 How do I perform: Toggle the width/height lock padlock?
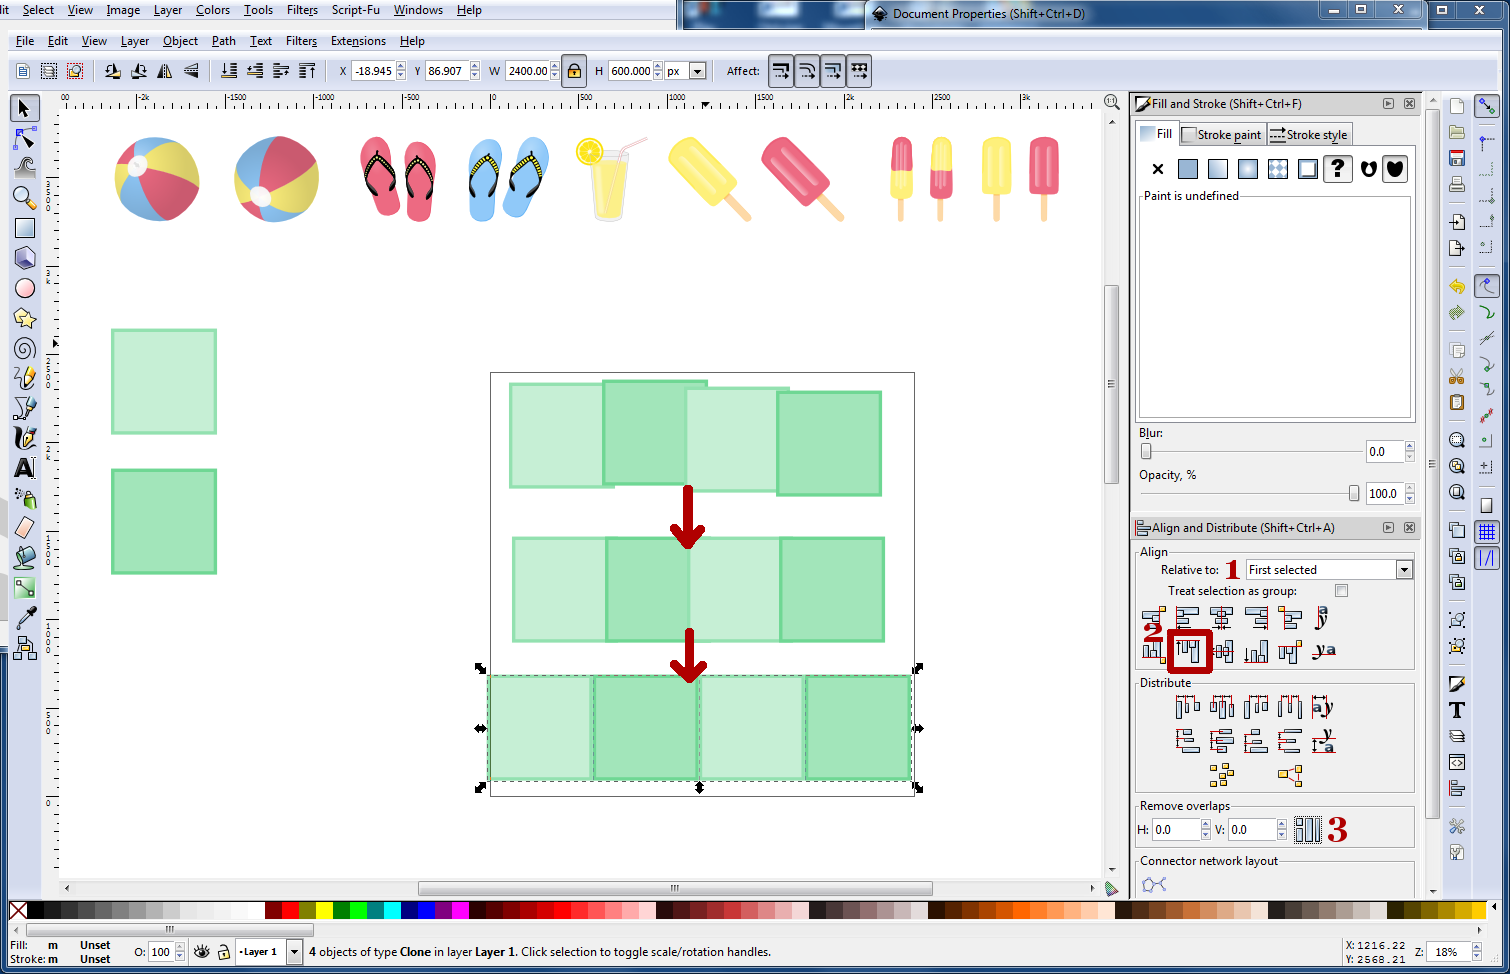click(x=573, y=70)
